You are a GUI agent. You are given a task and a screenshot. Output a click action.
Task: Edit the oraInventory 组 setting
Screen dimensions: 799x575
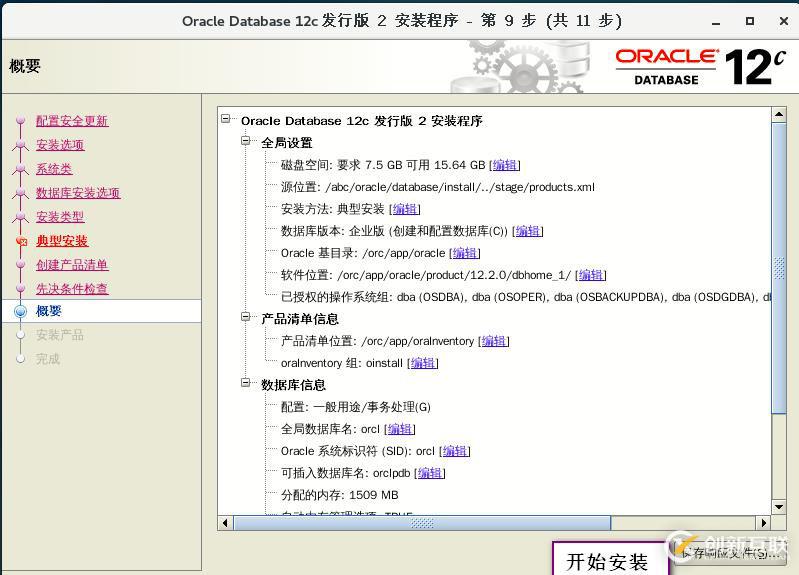(x=423, y=363)
